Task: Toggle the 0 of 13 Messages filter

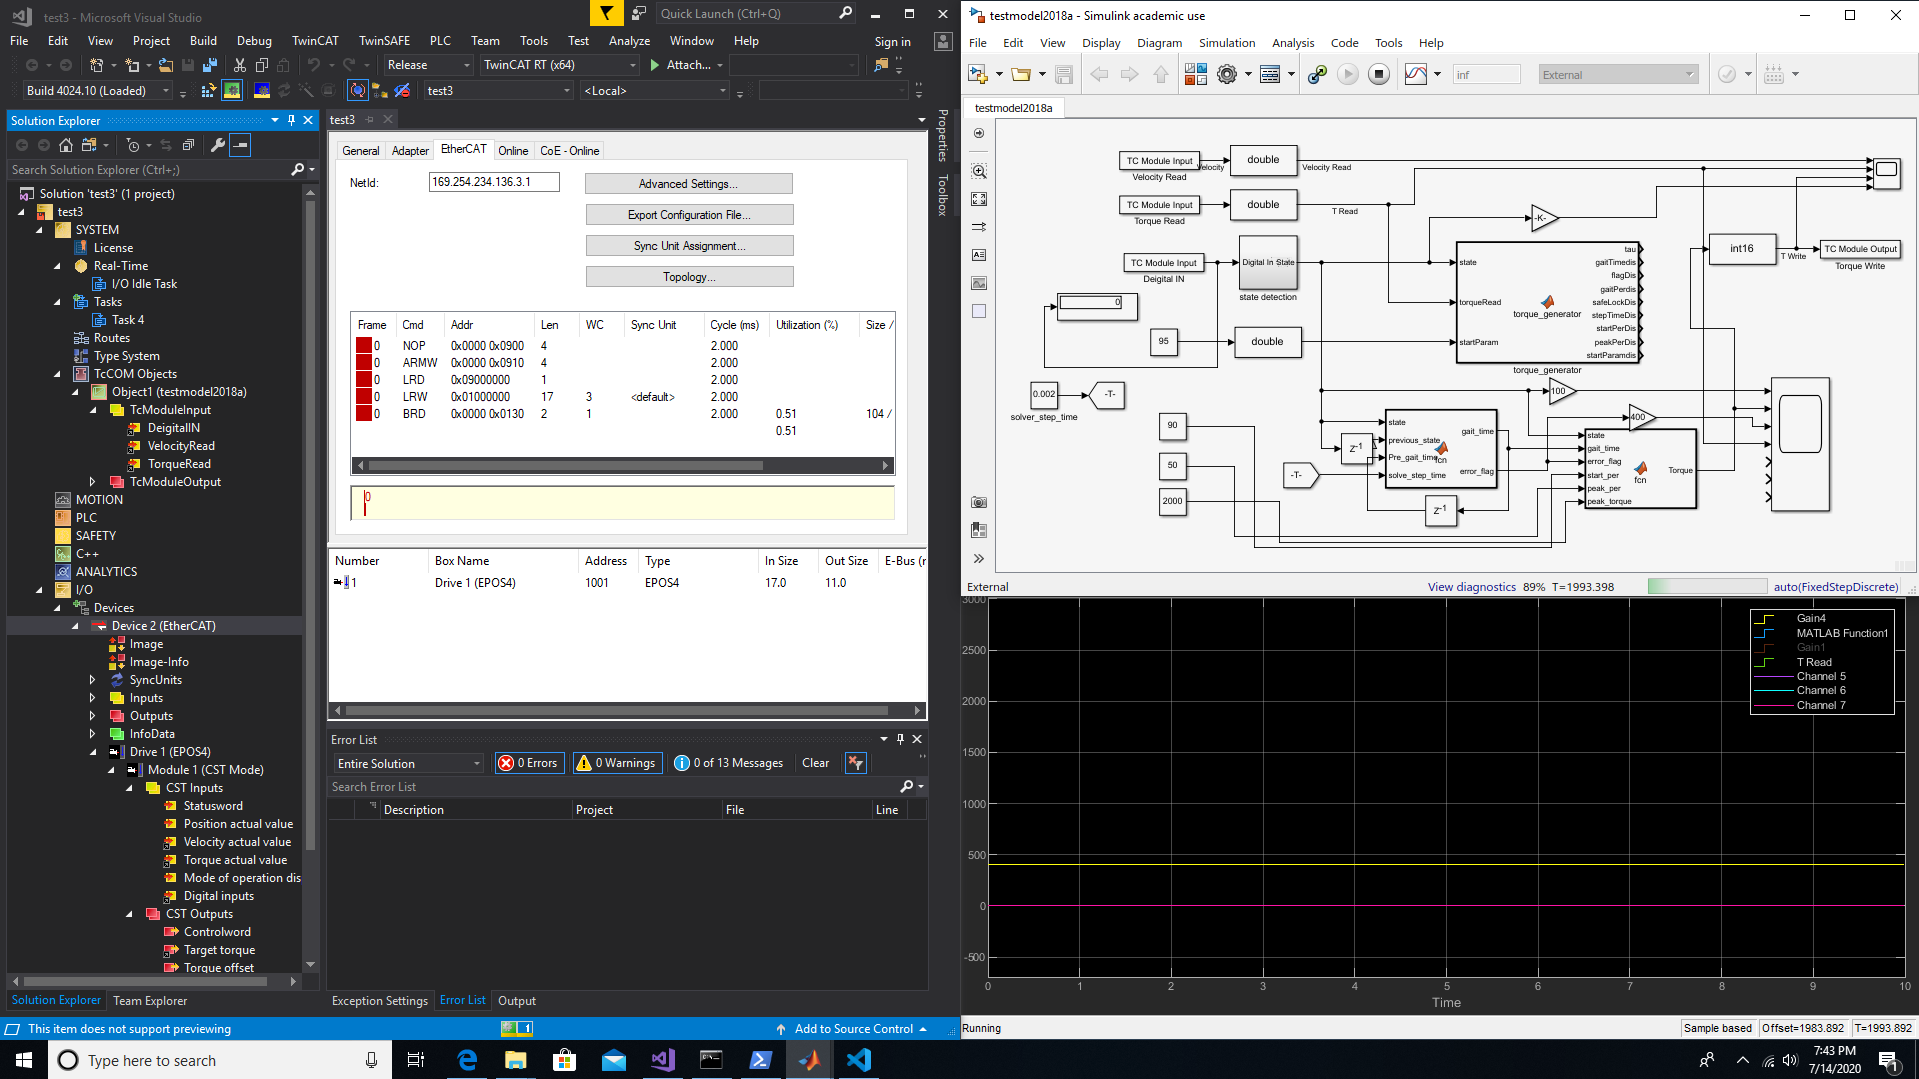Action: click(729, 763)
